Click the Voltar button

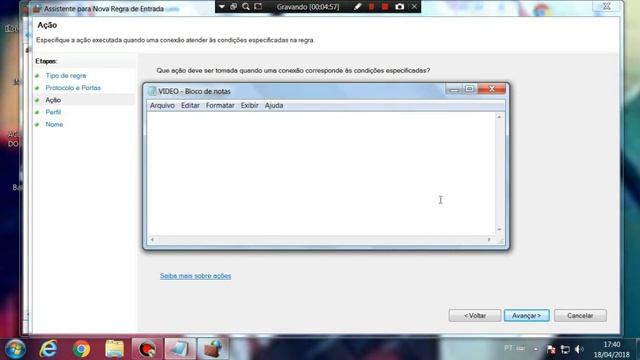click(x=475, y=316)
